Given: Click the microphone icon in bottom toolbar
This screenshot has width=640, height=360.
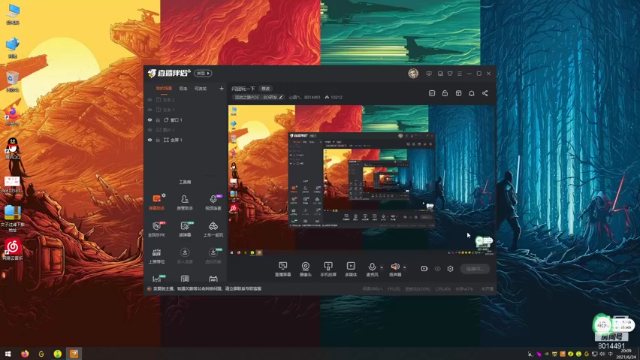Looking at the screenshot, I should [372, 267].
